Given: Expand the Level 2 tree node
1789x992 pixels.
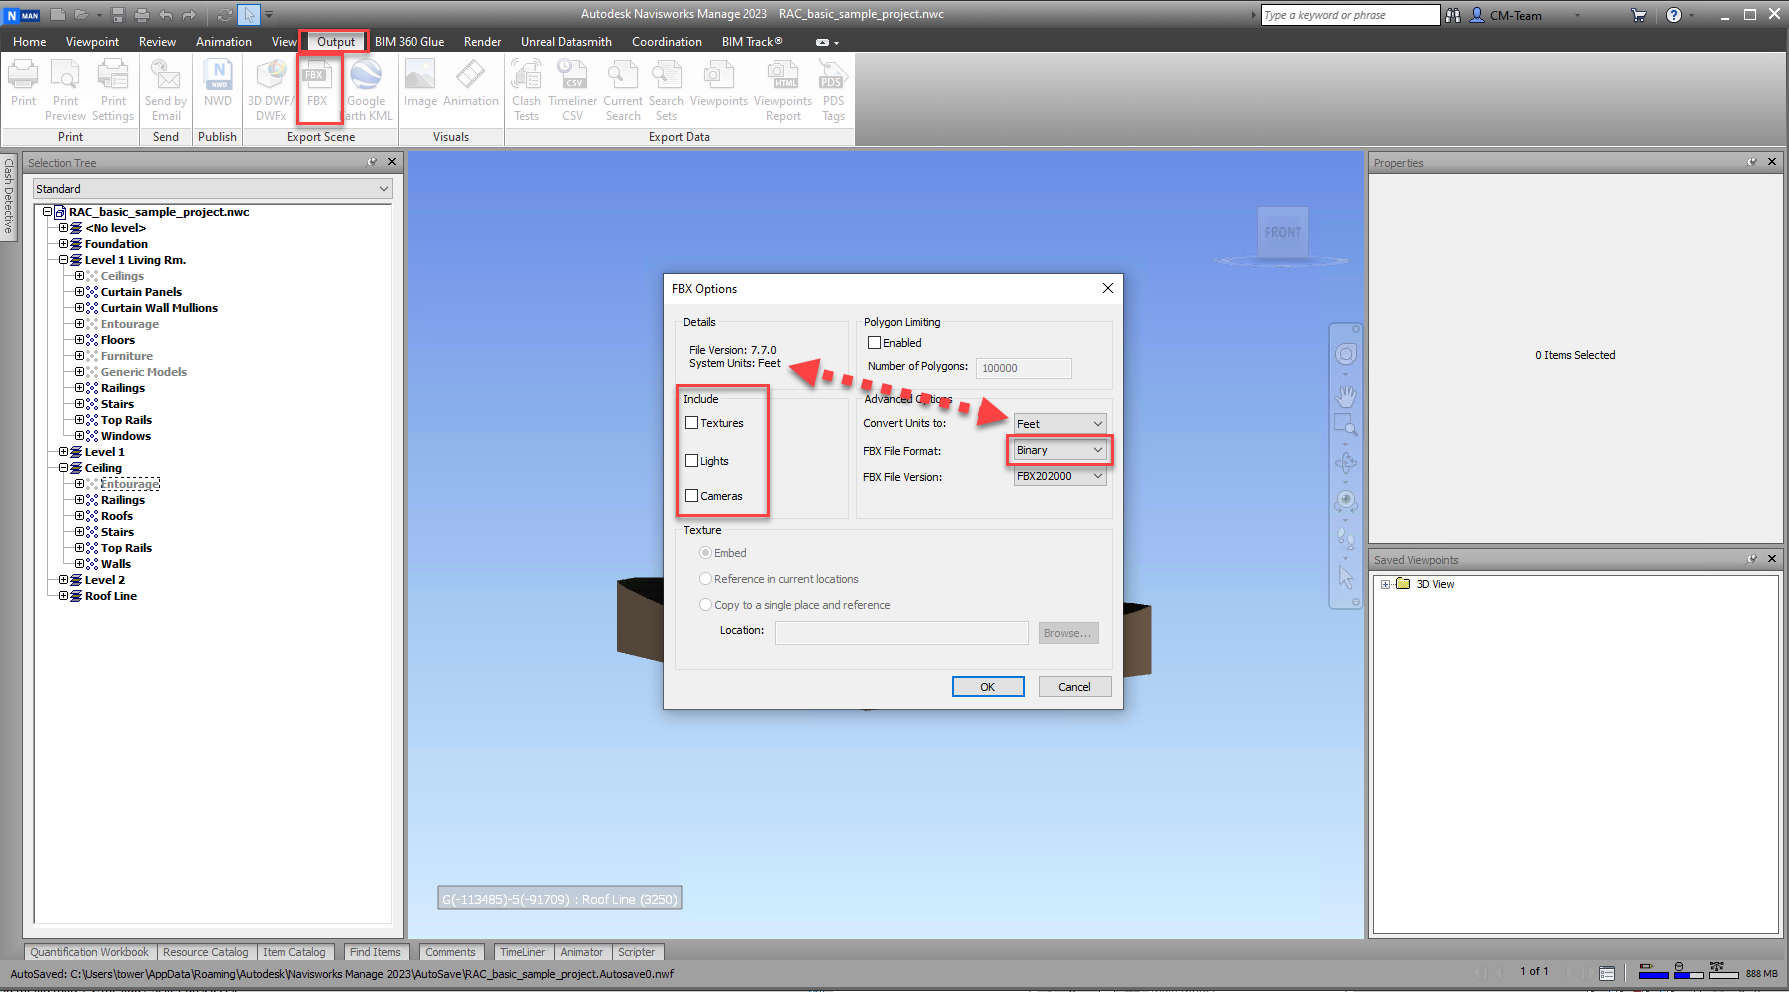Looking at the screenshot, I should pos(63,580).
